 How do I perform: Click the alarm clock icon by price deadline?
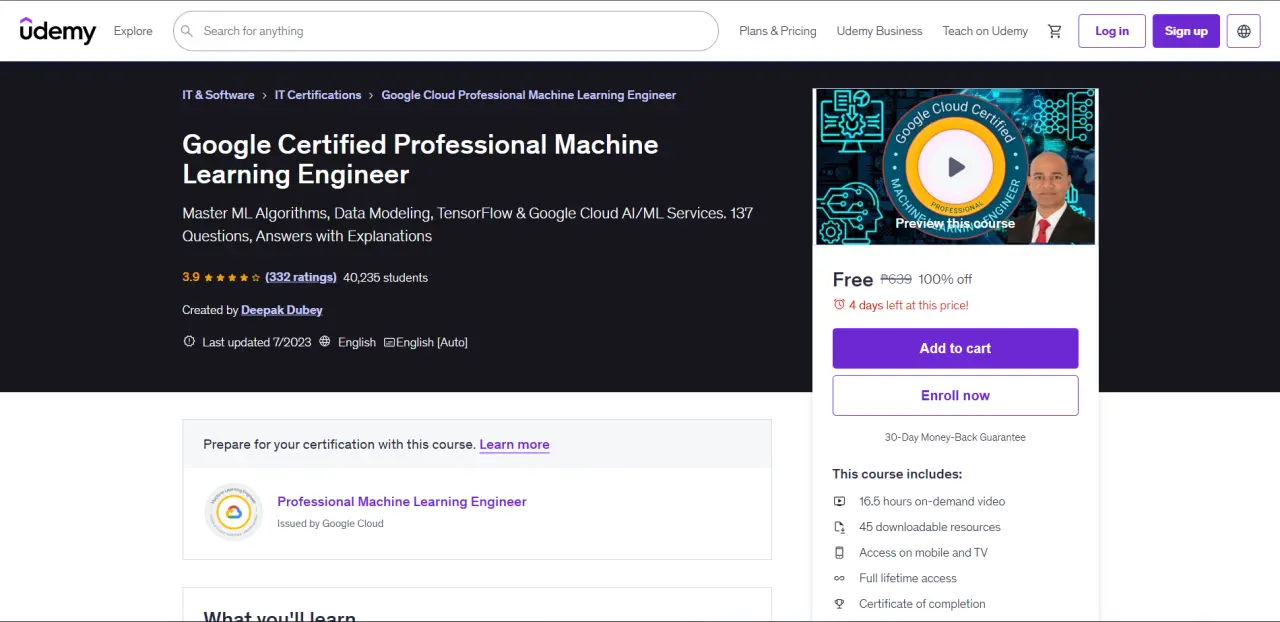click(839, 305)
